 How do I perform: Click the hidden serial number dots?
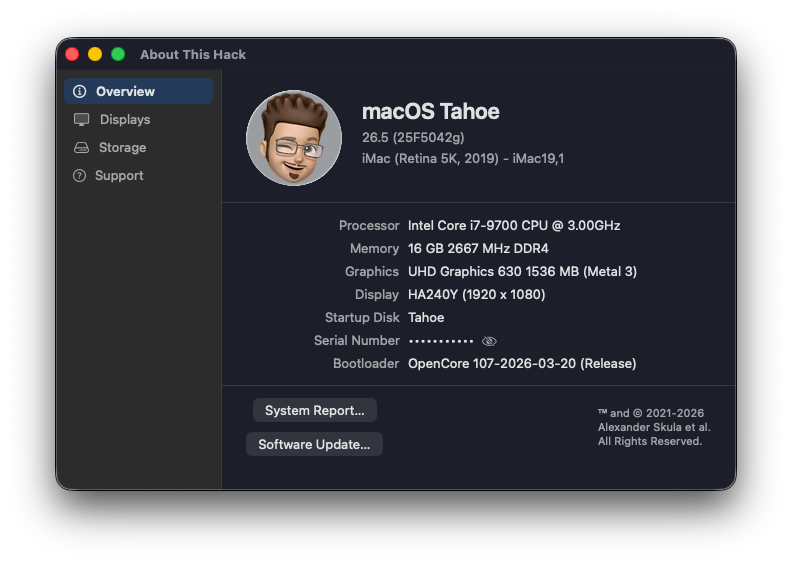[x=441, y=341]
